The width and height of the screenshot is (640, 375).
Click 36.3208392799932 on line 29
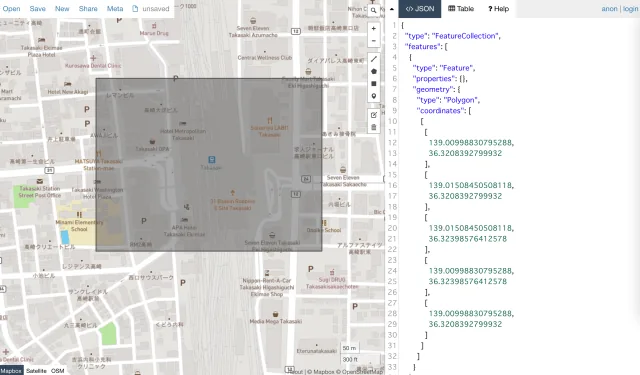point(465,324)
